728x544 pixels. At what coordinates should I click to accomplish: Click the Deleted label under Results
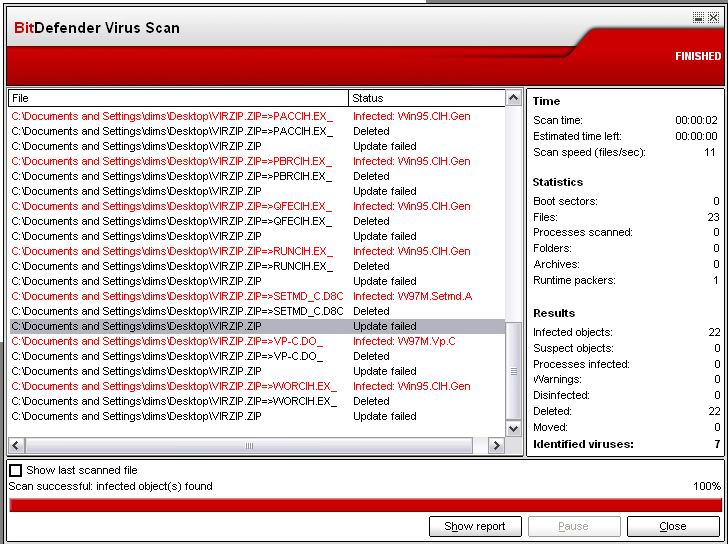[552, 411]
